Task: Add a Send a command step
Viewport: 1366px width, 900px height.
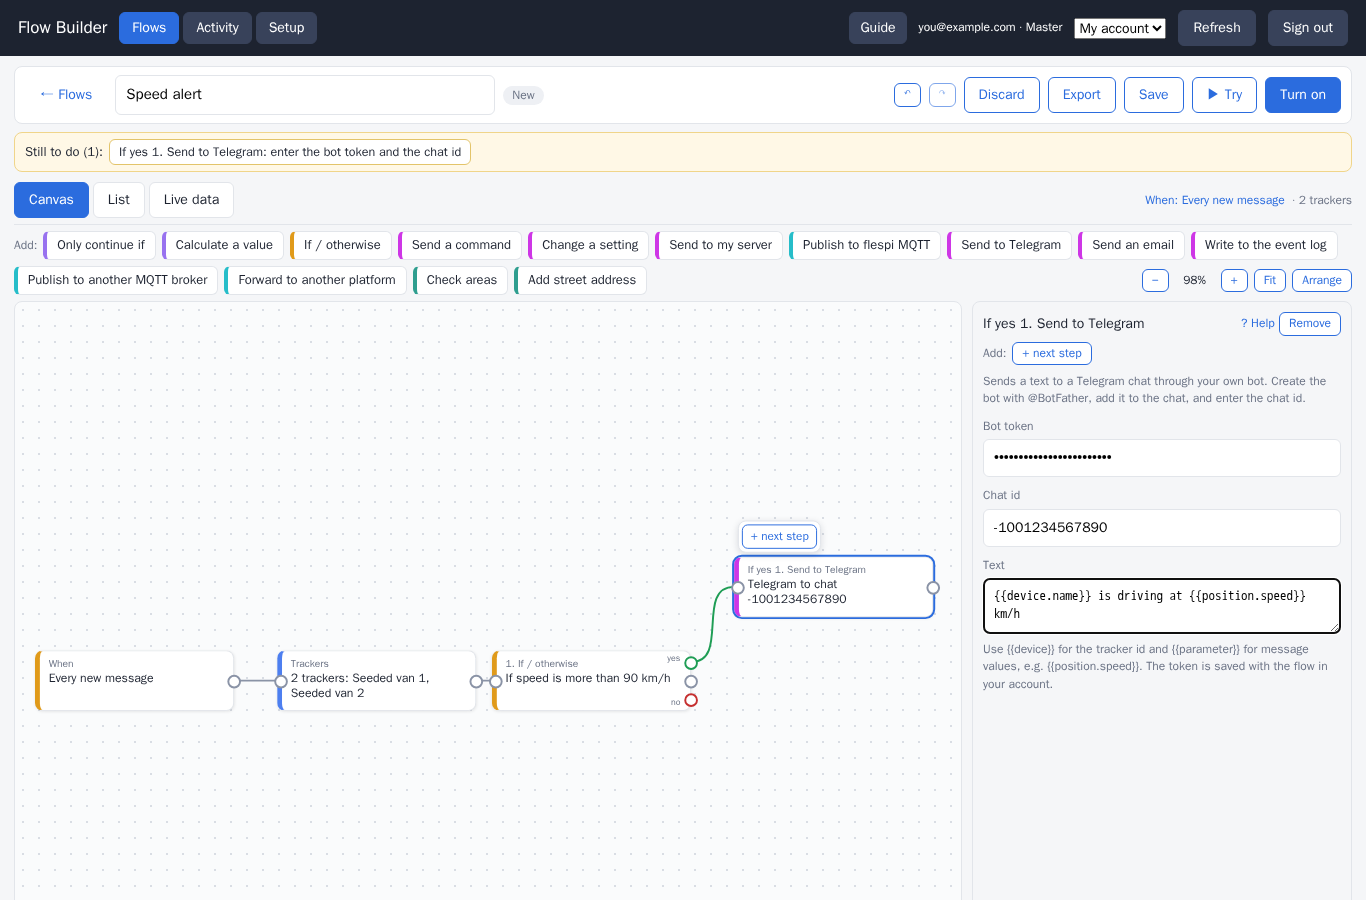Action: pyautogui.click(x=460, y=245)
